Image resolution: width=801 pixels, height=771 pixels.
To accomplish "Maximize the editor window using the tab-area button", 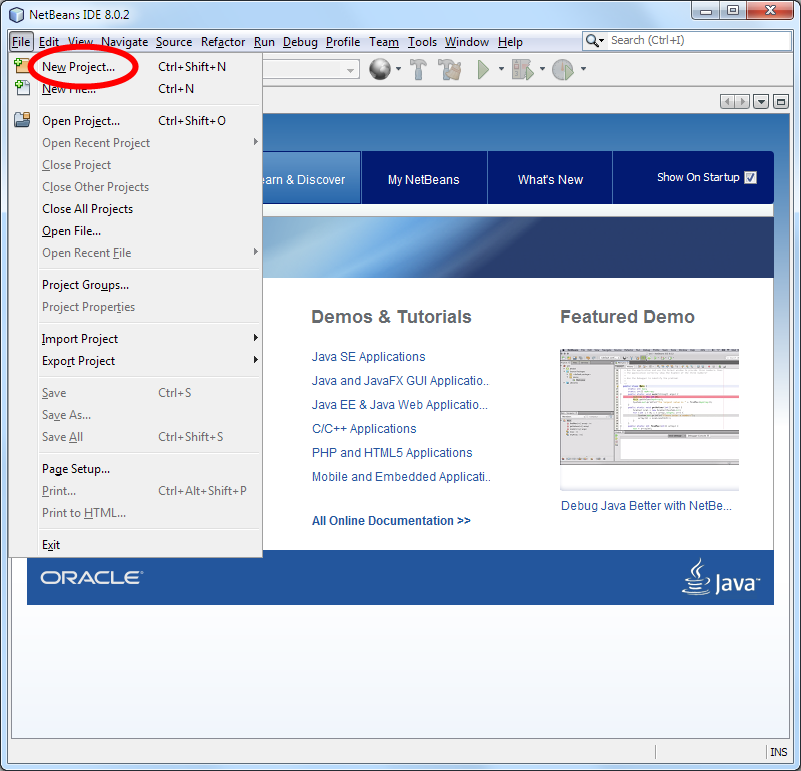I will 781,102.
